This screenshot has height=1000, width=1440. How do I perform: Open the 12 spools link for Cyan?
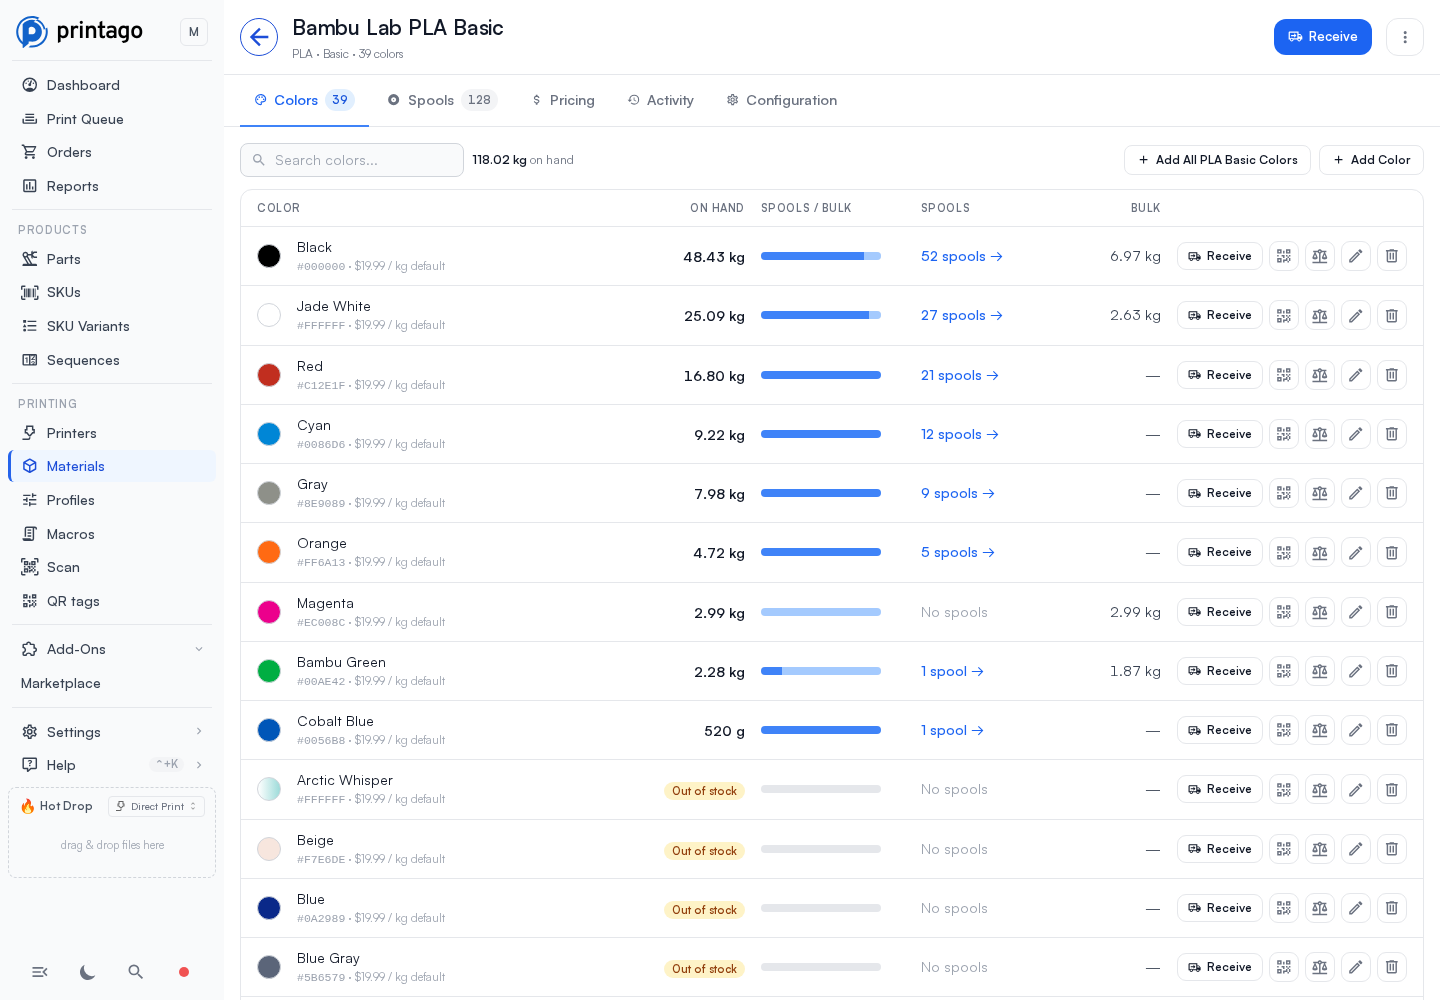(x=960, y=434)
